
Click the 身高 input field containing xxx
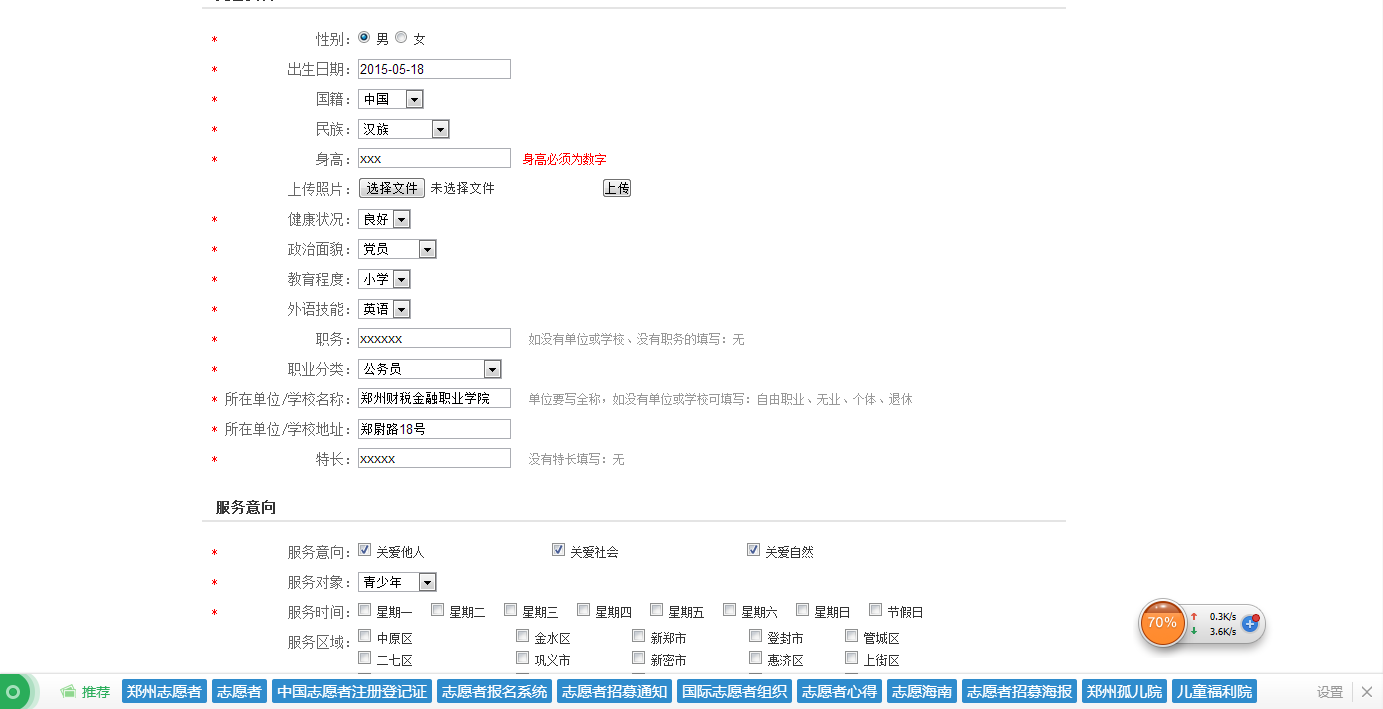[434, 158]
